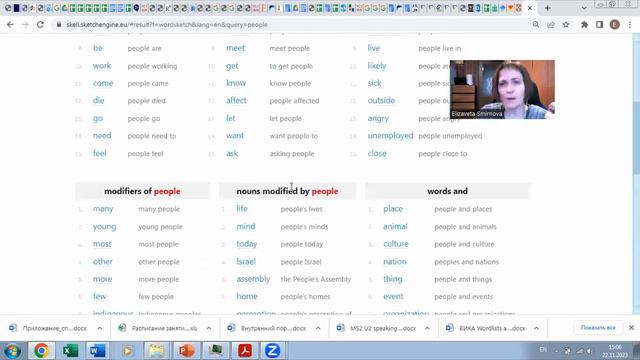Viewport: 640px width, 360px height.
Task: Open Adobe Acrobat from the taskbar
Action: pos(244,351)
